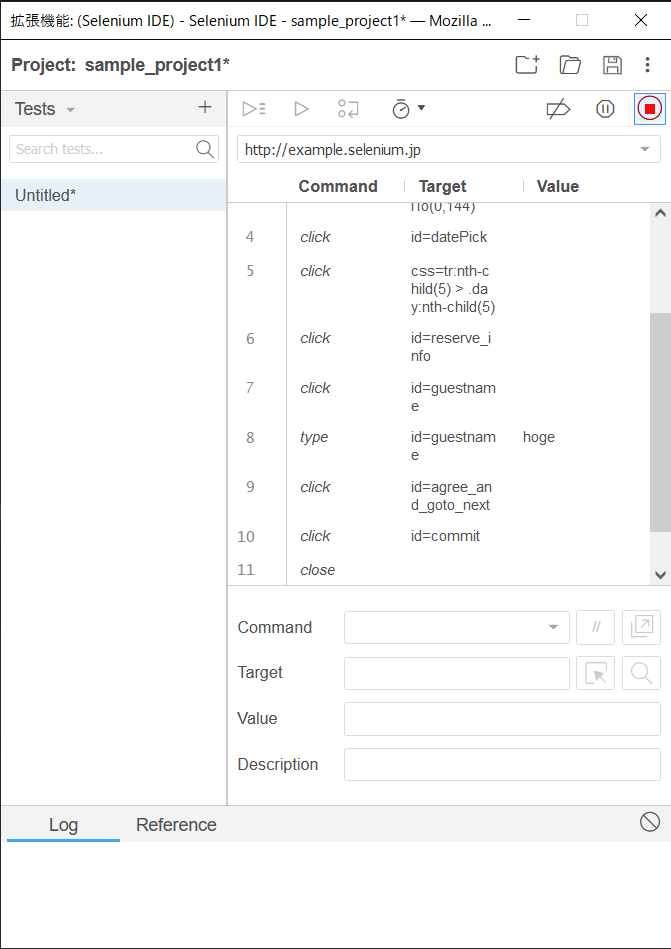The image size is (671, 949).
Task: Open project folder icon
Action: (x=570, y=65)
